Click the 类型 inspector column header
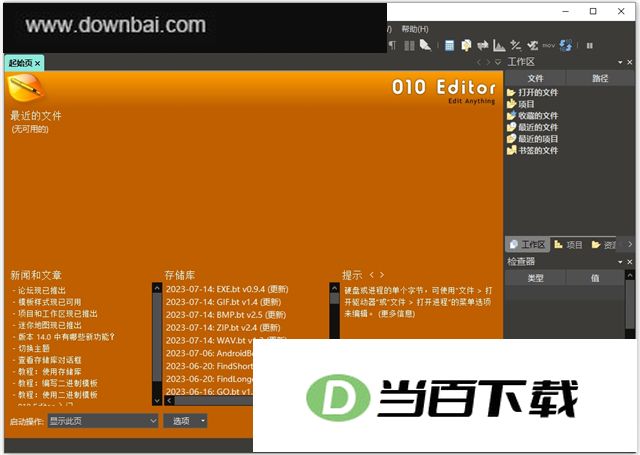This screenshot has width=640, height=455. tap(535, 278)
